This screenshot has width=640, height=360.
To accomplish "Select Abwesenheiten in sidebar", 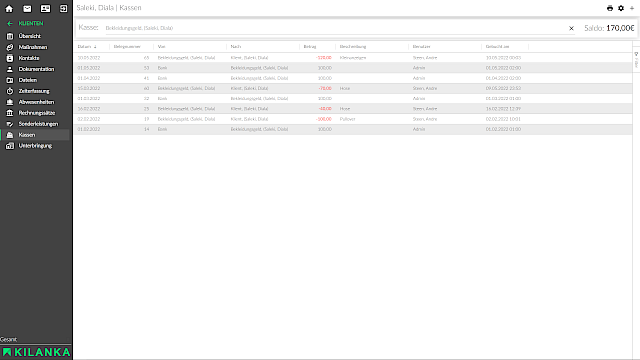I will click(x=36, y=102).
